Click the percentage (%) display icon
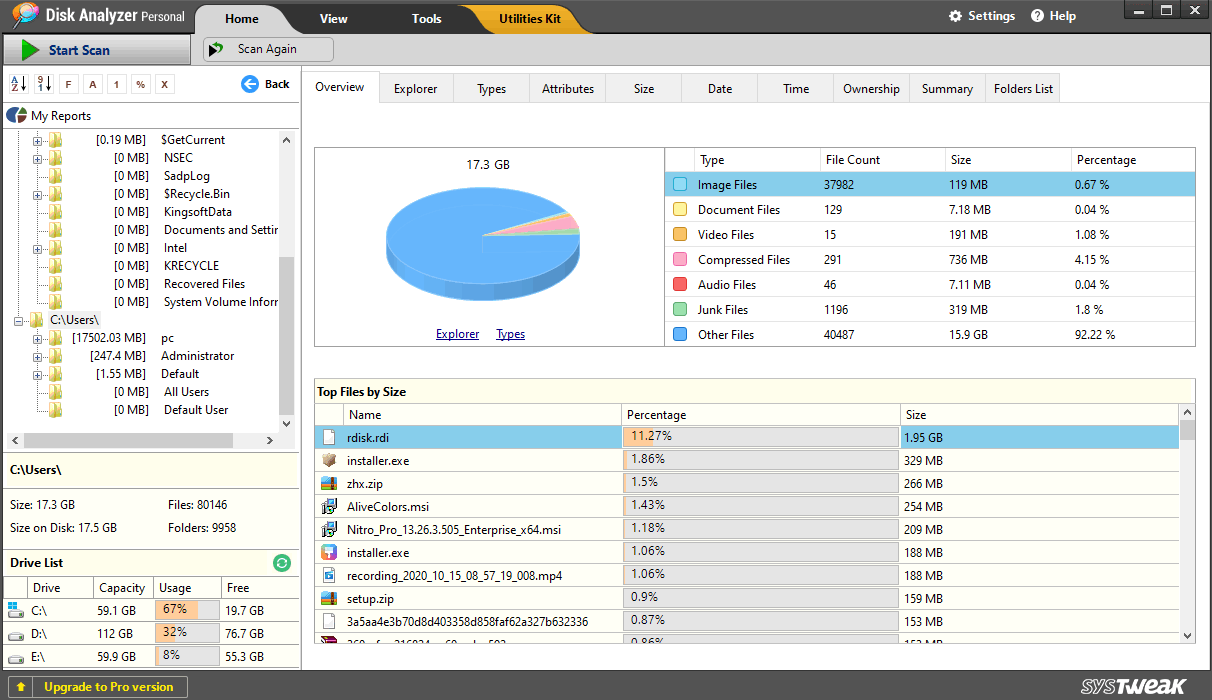The height and width of the screenshot is (700, 1212). click(141, 84)
